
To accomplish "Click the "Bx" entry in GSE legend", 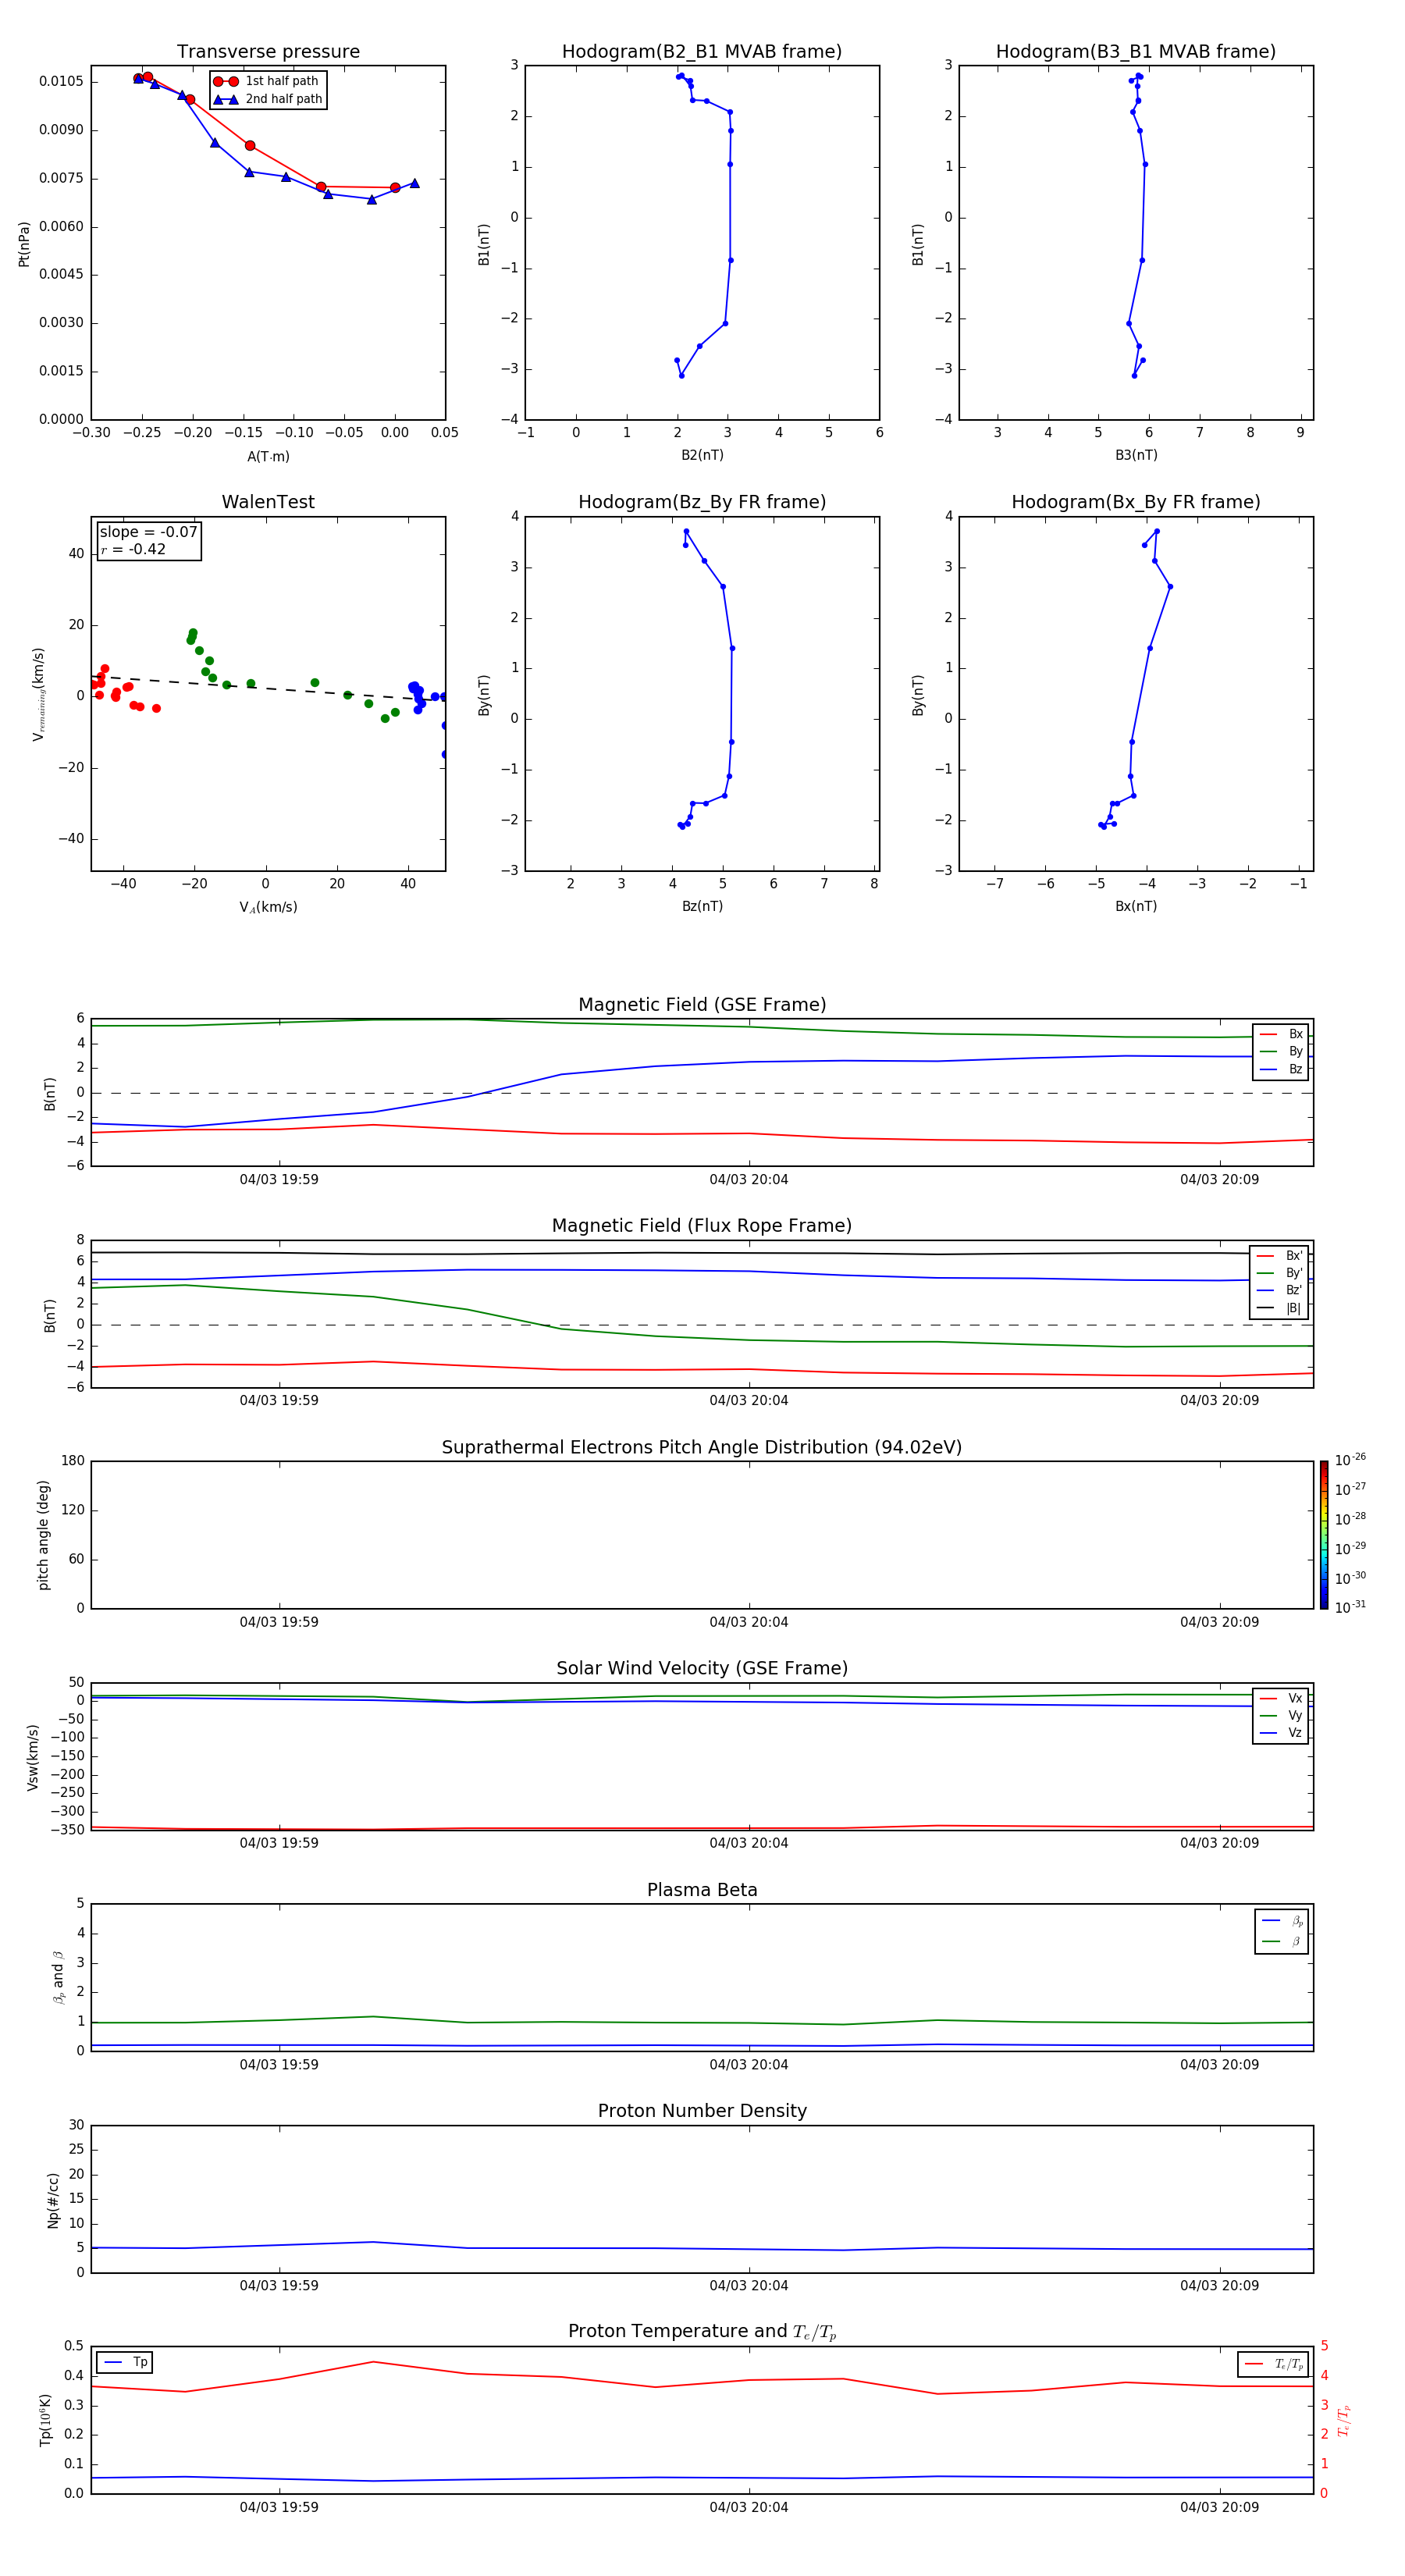I will (x=1281, y=1034).
